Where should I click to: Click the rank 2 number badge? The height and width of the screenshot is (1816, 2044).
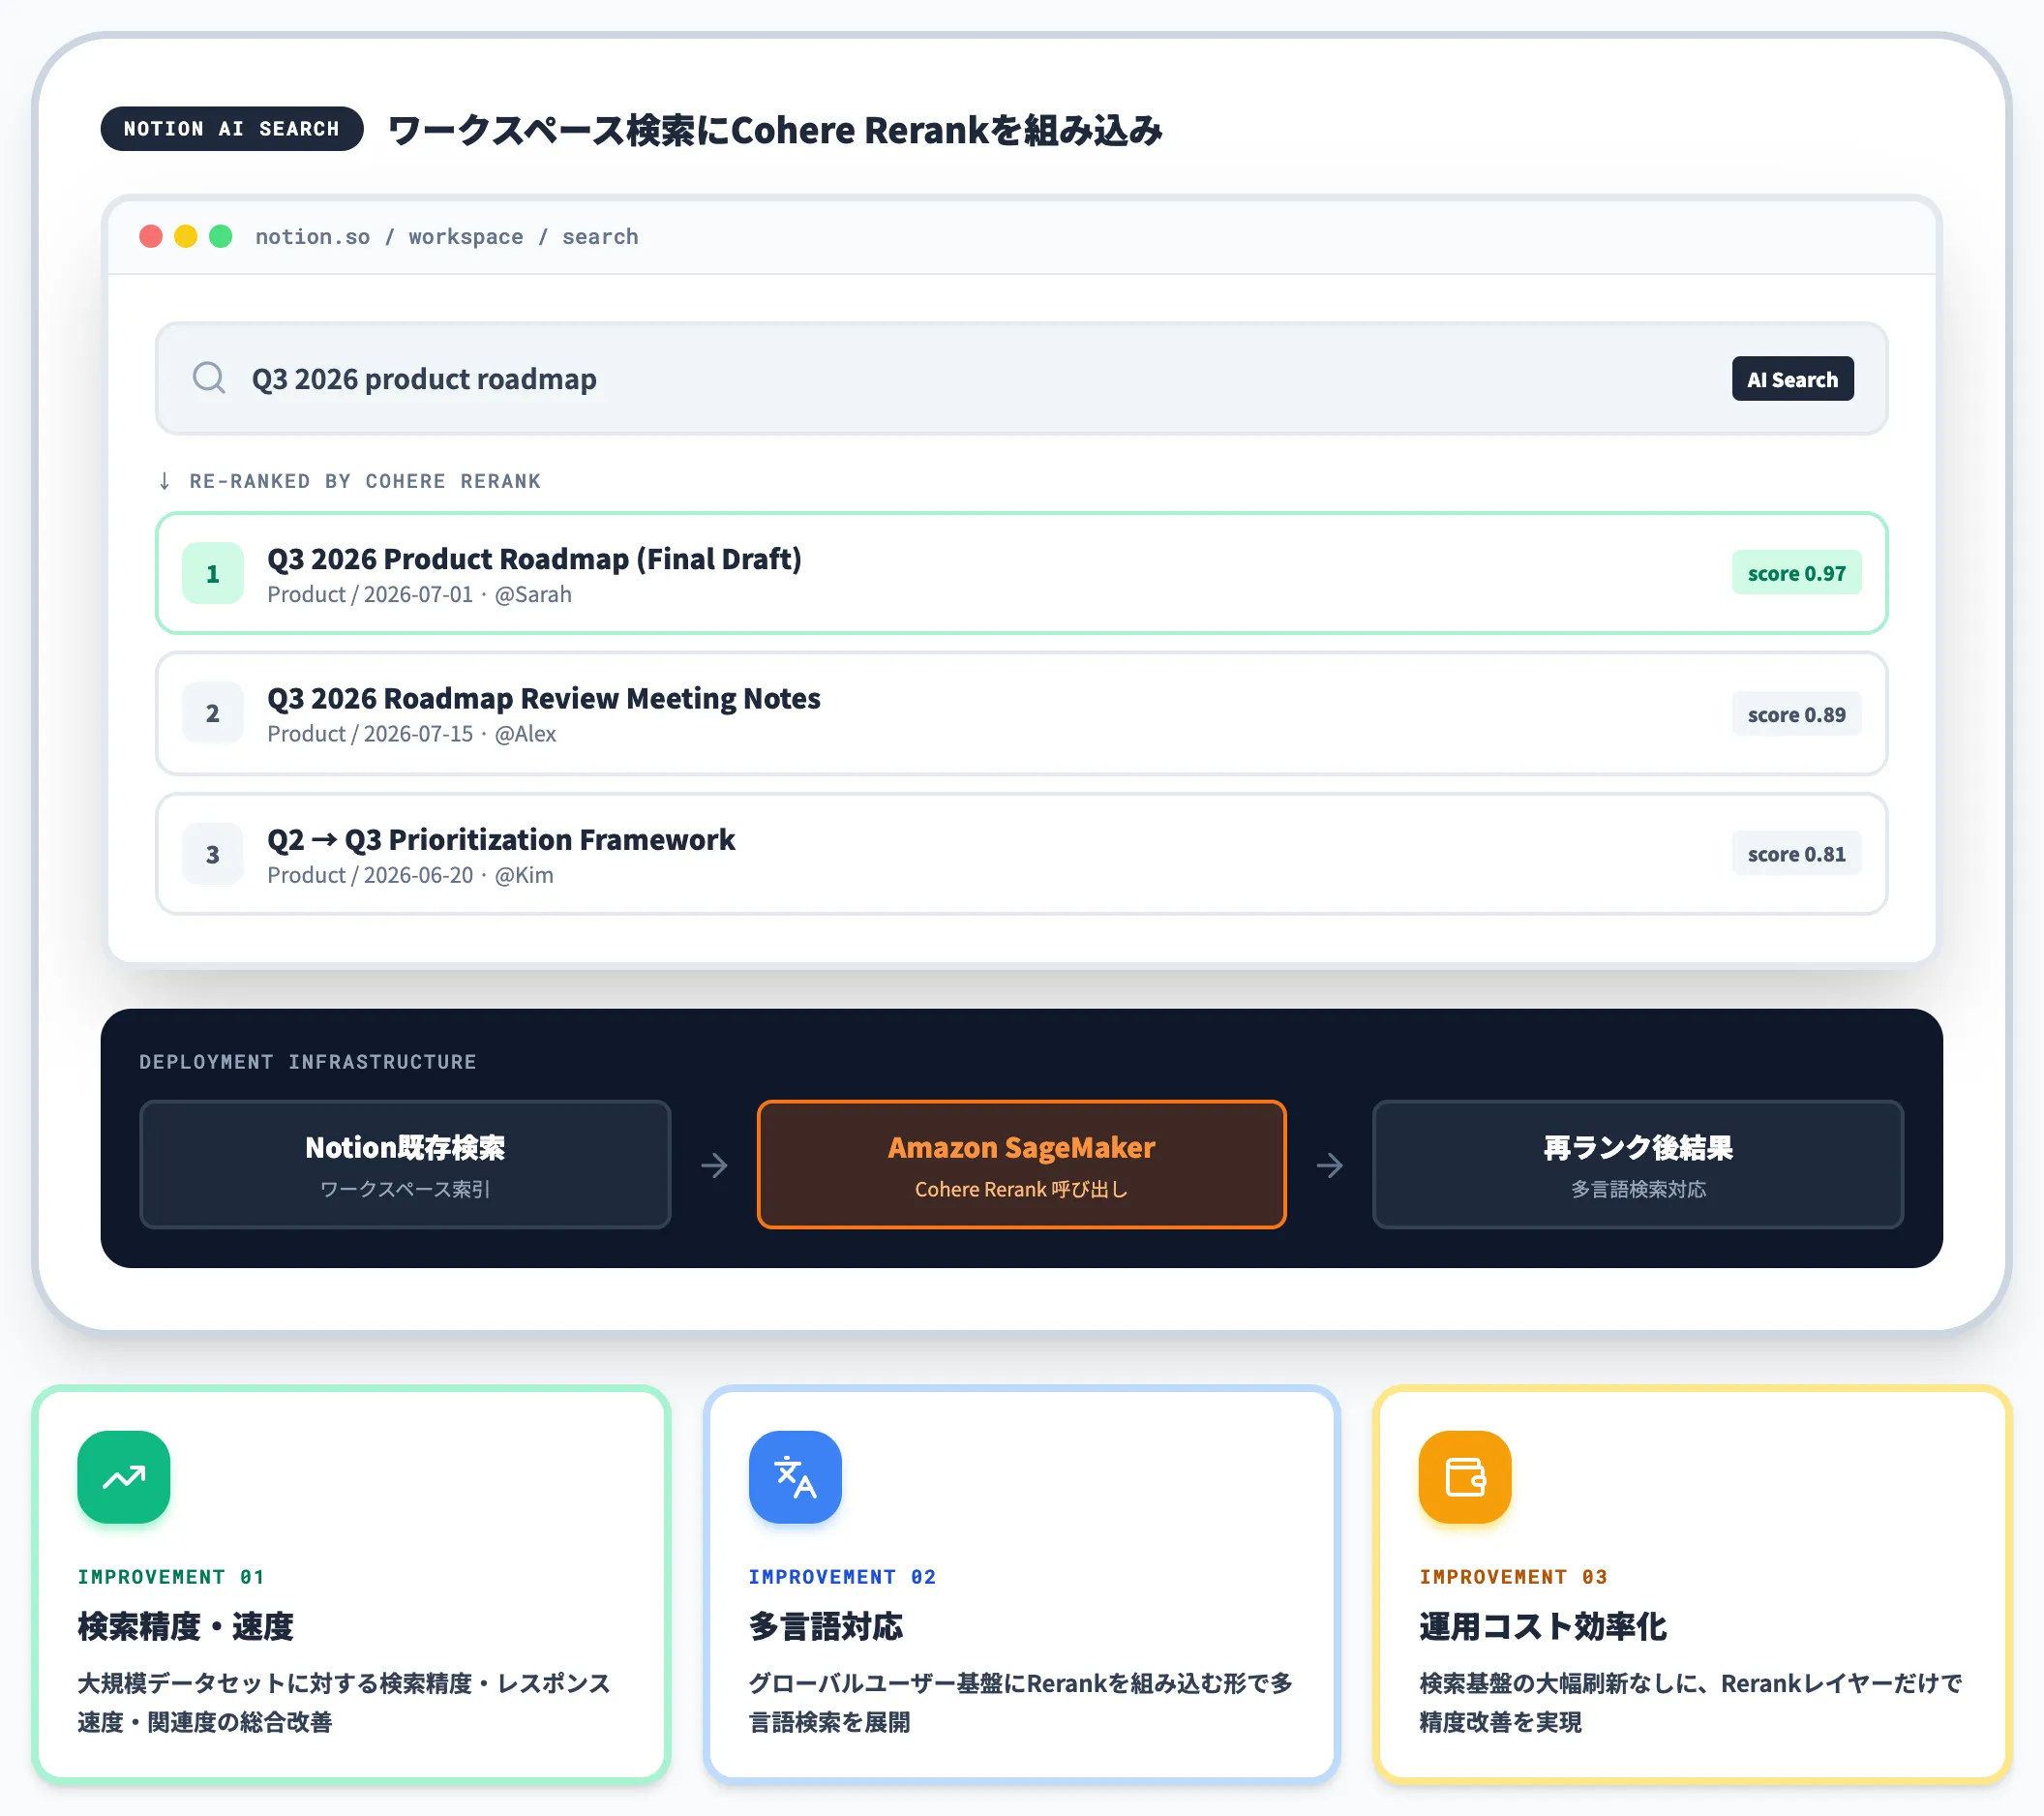point(213,713)
